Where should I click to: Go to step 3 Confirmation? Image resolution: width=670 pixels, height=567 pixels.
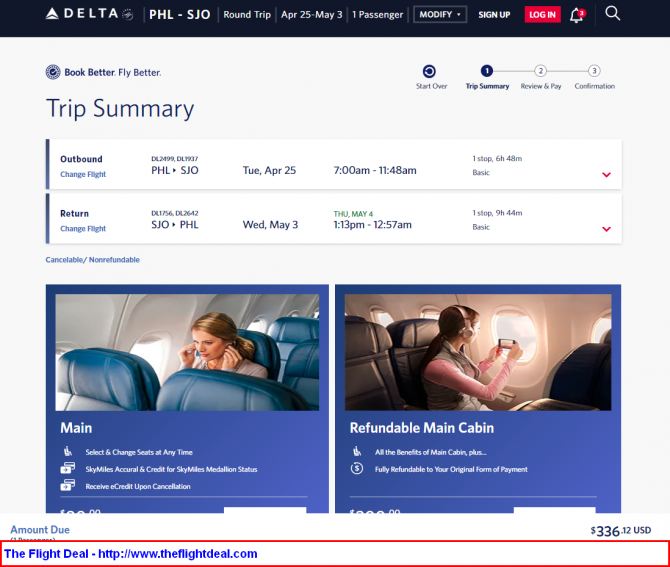594,71
